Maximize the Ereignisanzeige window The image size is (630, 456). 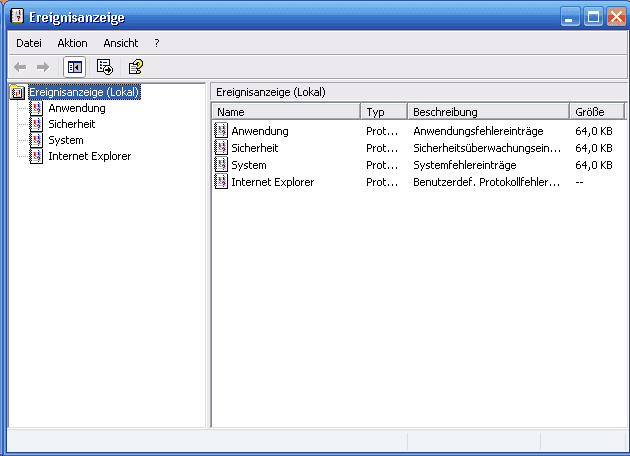[593, 17]
